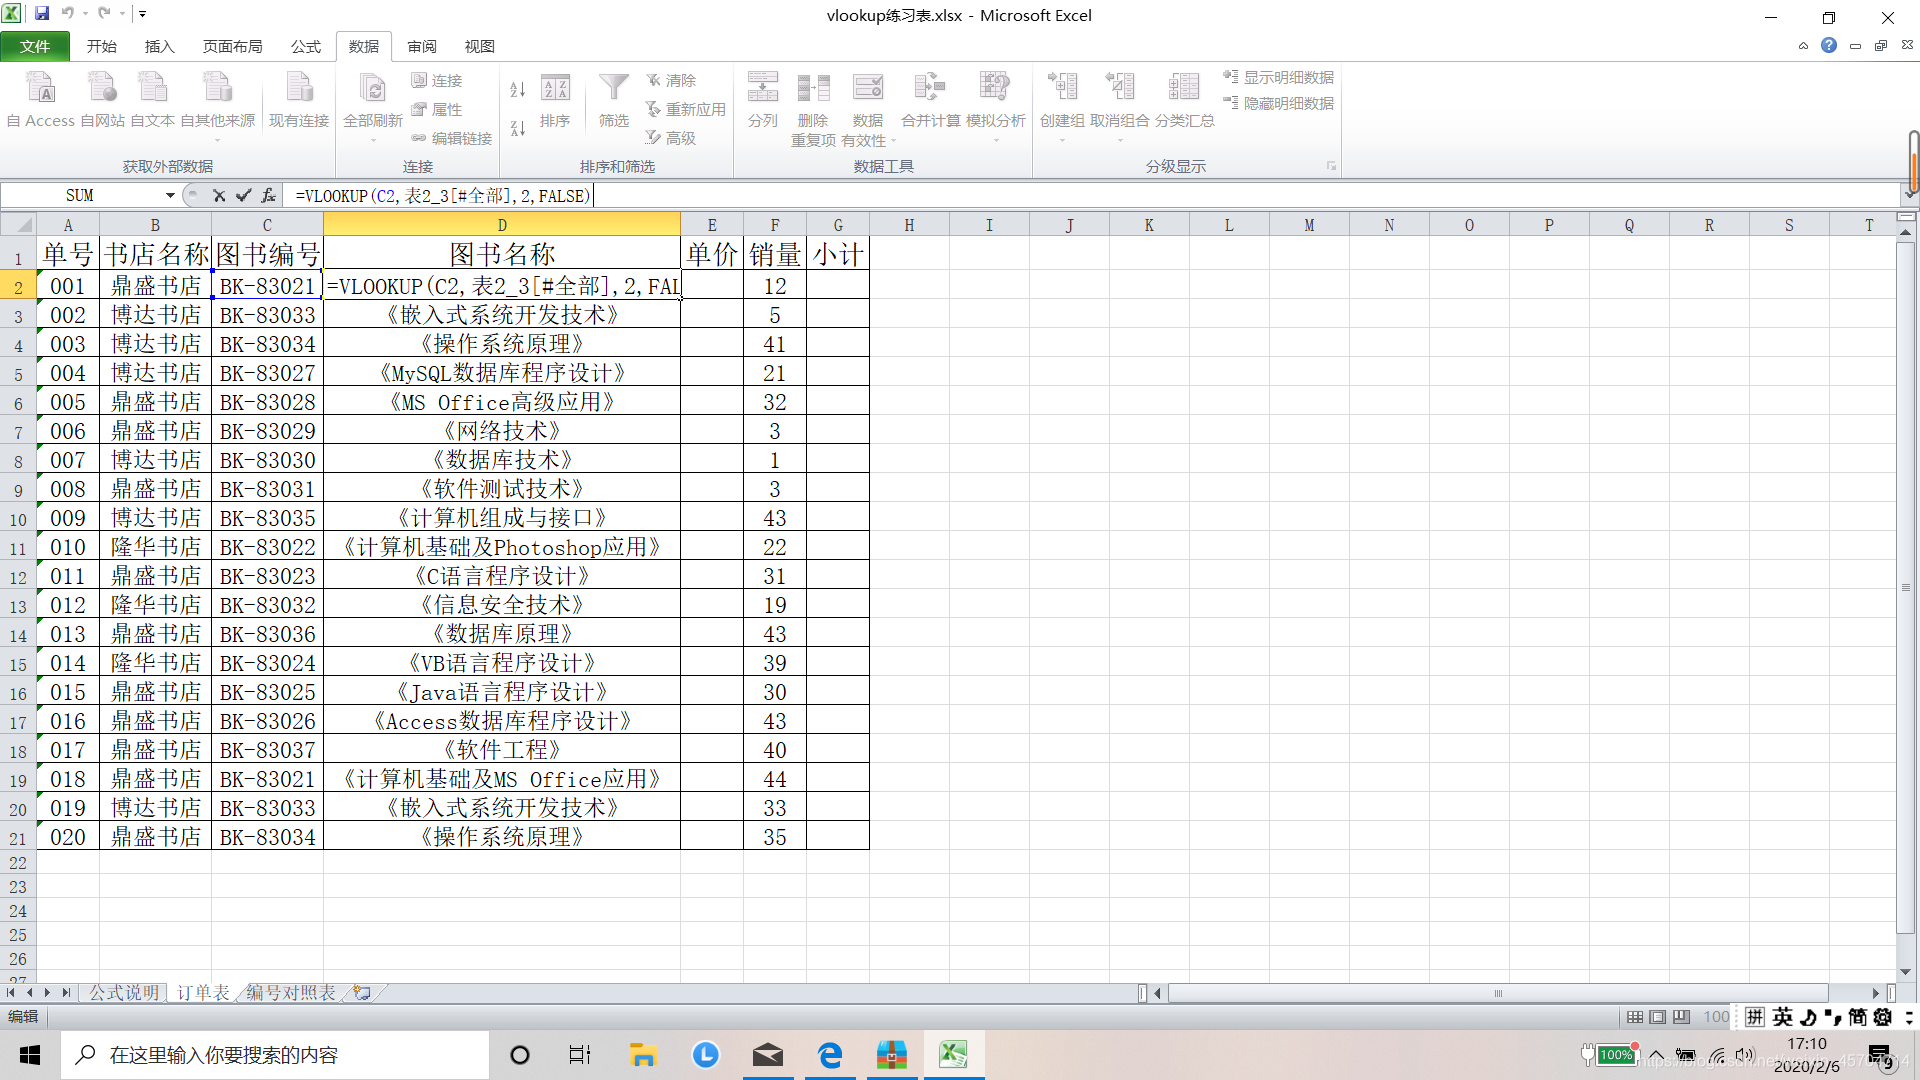Viewport: 1920px width, 1080px height.
Task: Click the Remove Duplicates (删除重复项) icon
Action: point(813,90)
